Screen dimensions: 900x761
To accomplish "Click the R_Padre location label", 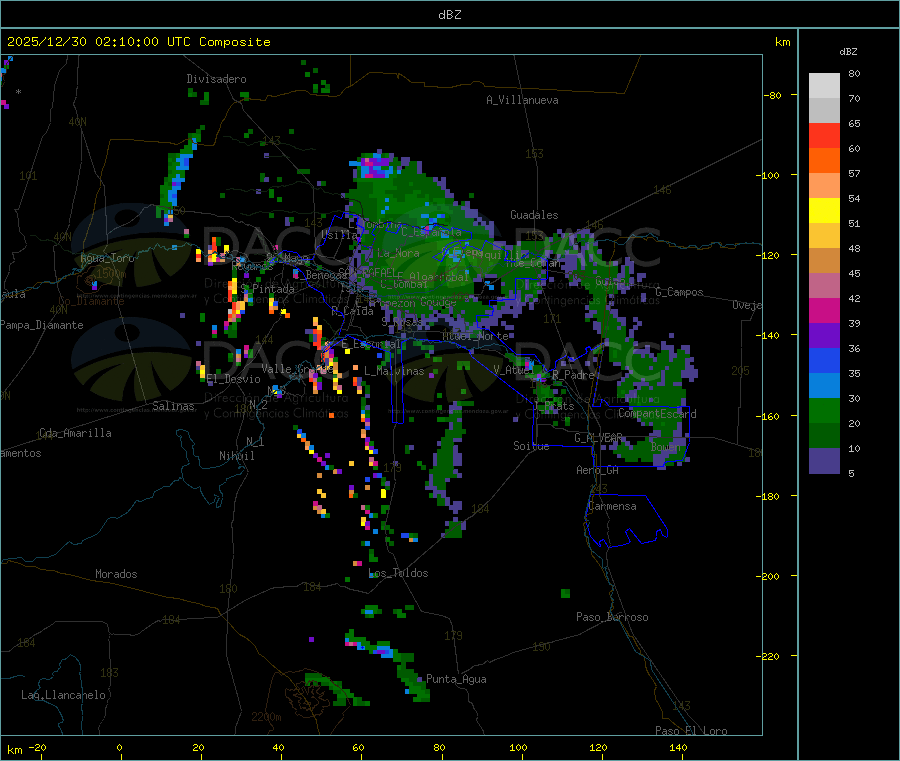I will point(573,375).
